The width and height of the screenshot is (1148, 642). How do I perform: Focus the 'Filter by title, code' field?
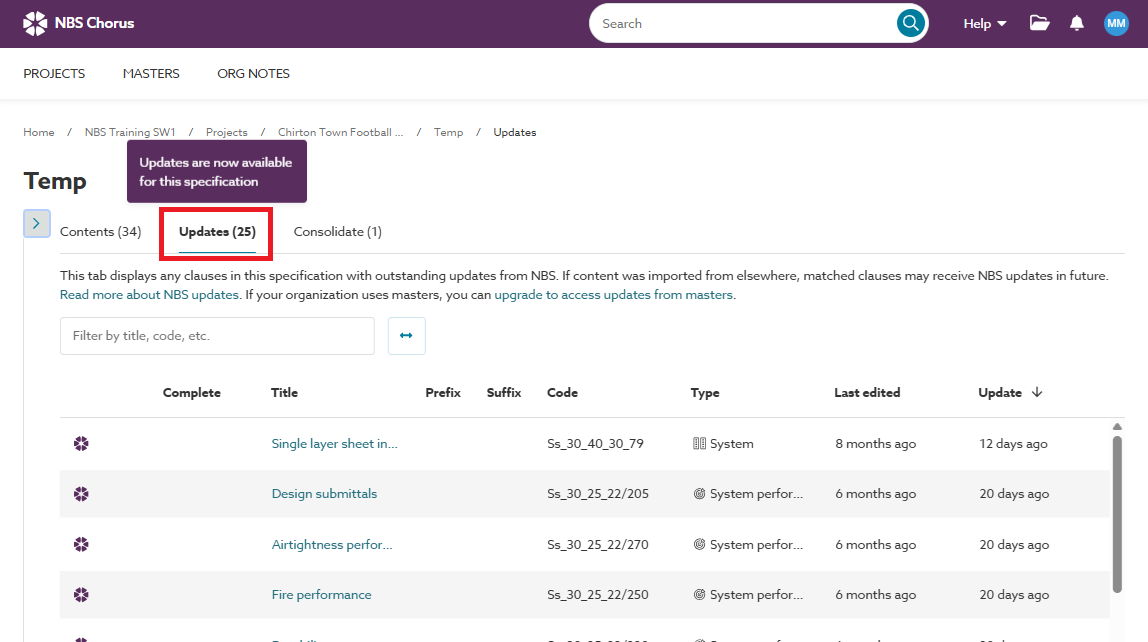point(217,336)
